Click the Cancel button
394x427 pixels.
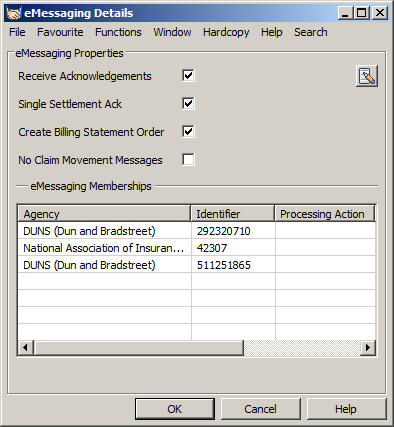coord(260,409)
